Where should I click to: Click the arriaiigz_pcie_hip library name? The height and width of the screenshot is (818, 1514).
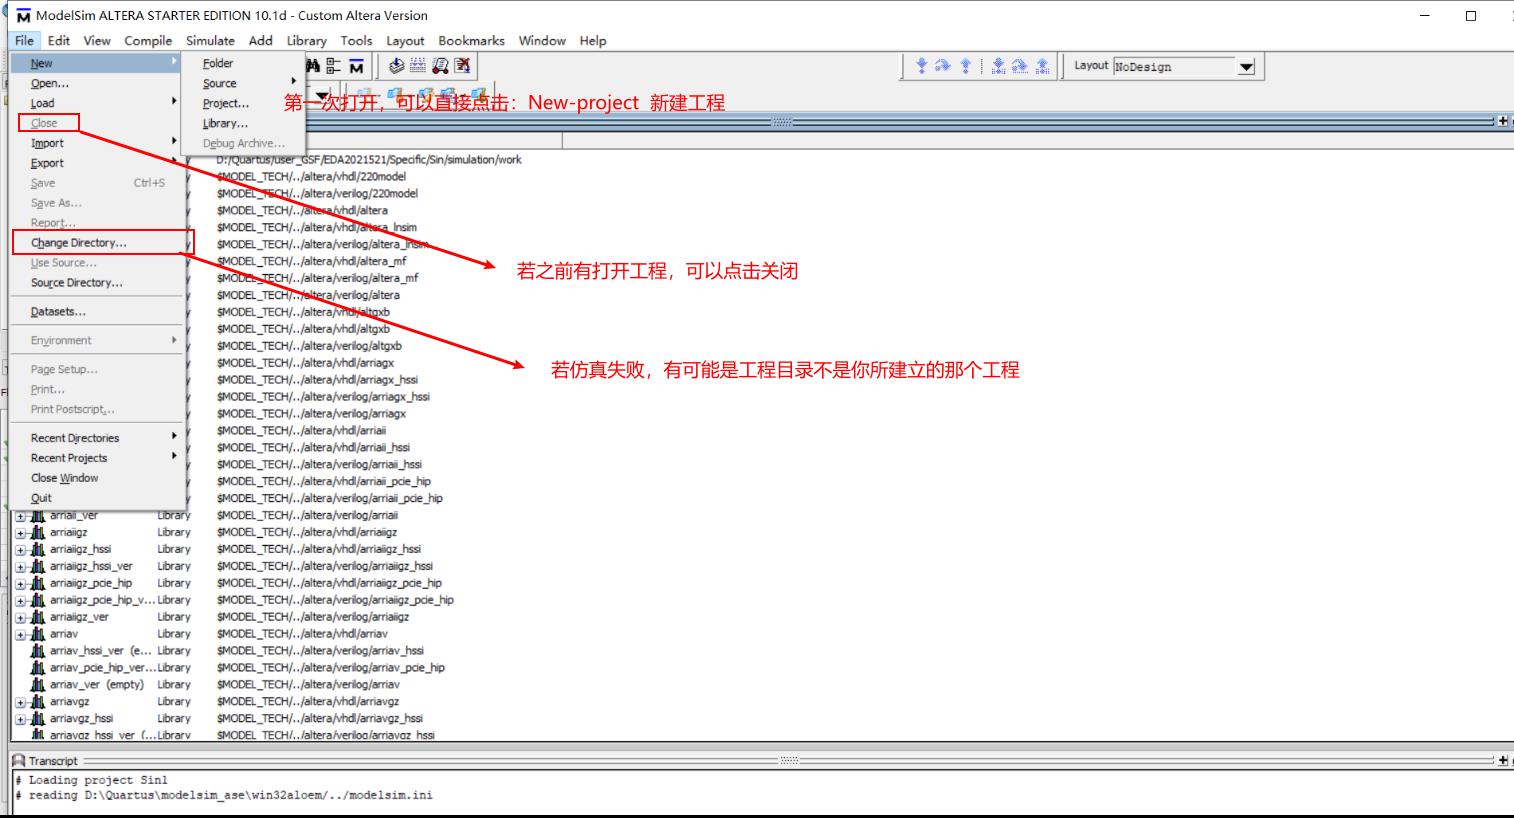pyautogui.click(x=91, y=583)
